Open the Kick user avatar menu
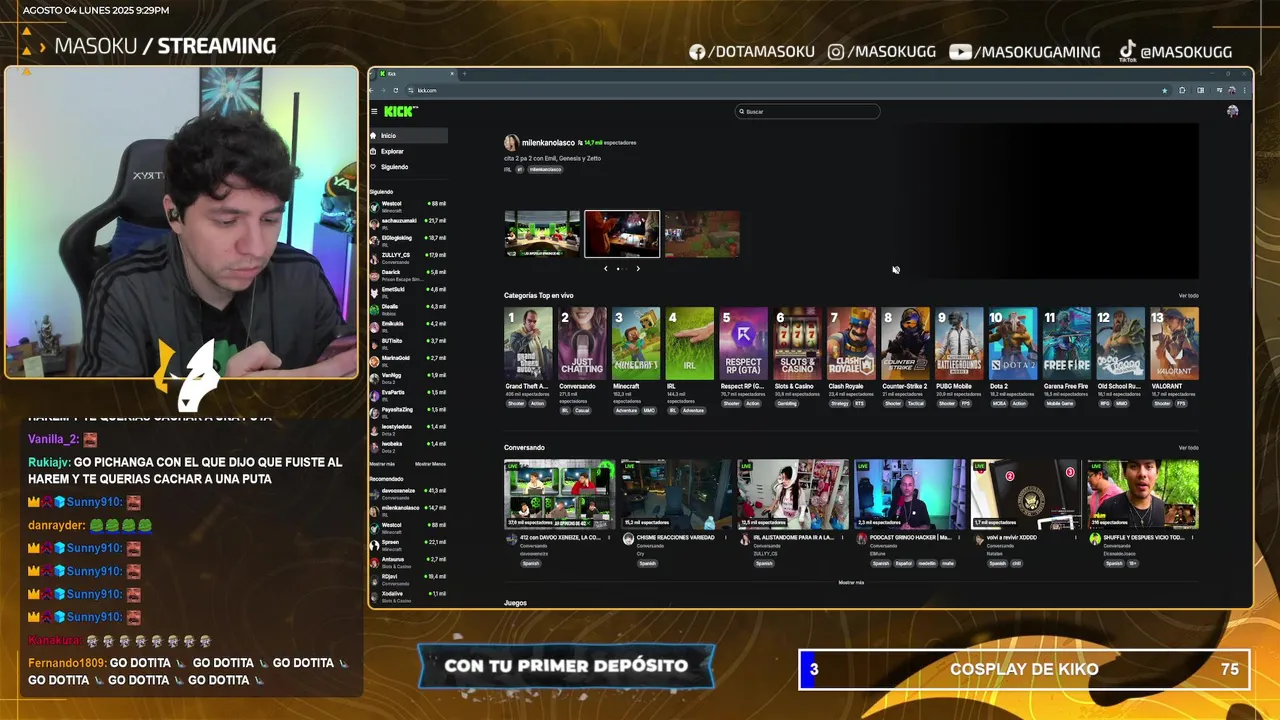 coord(1232,112)
